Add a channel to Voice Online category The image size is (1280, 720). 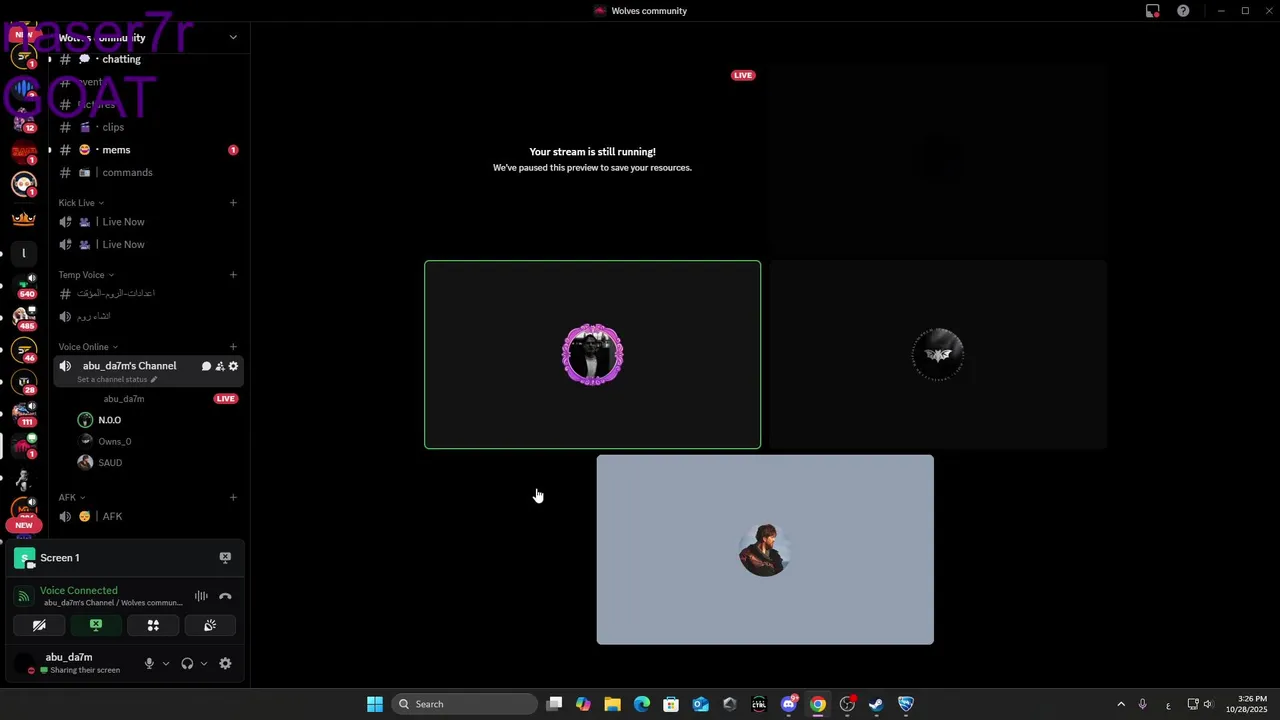(233, 347)
